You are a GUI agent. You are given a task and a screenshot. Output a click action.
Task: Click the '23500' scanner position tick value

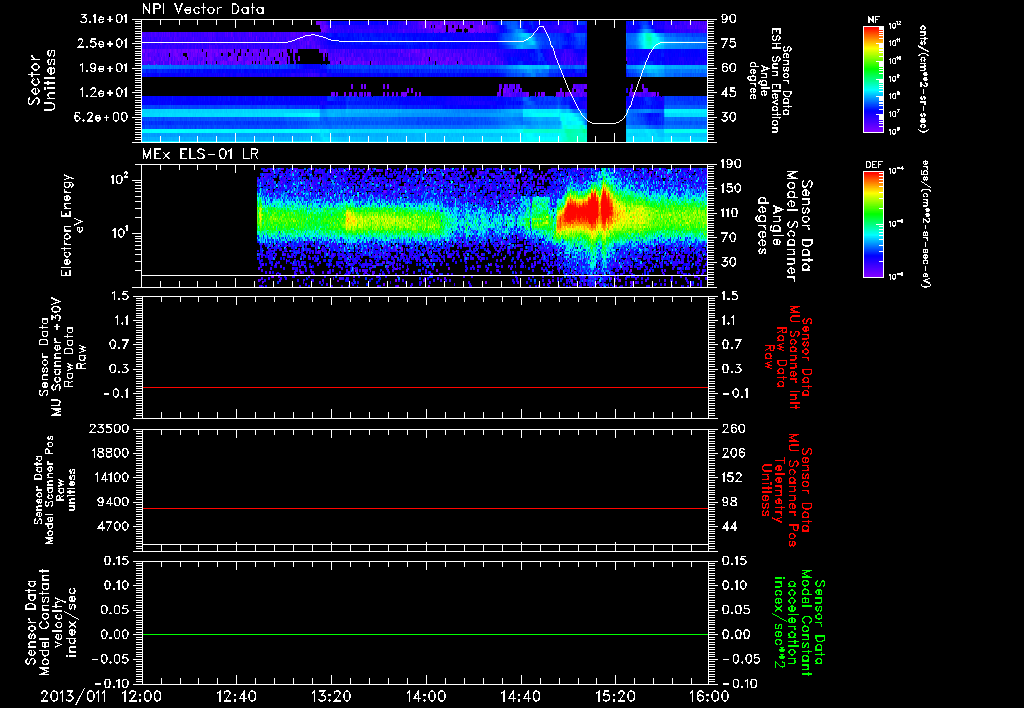click(108, 428)
